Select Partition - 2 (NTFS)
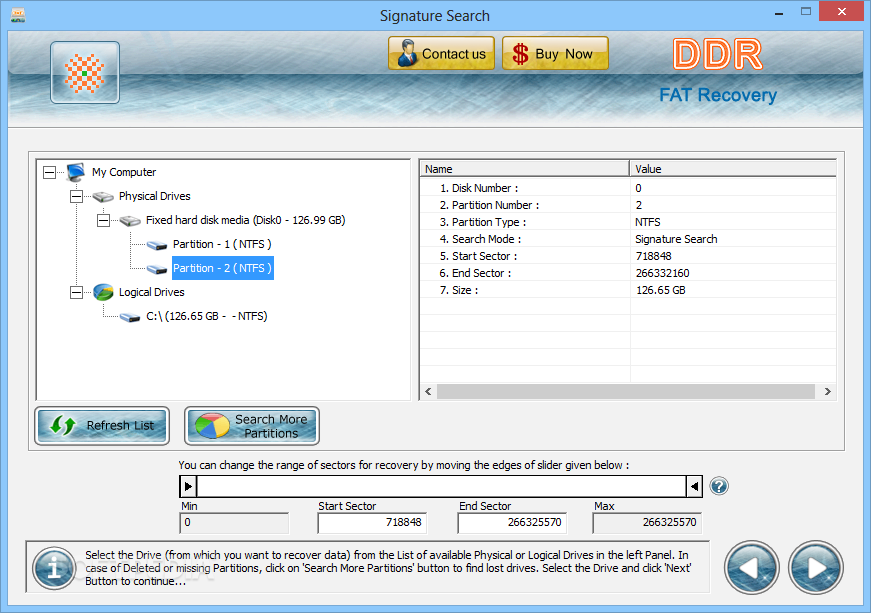 [222, 268]
